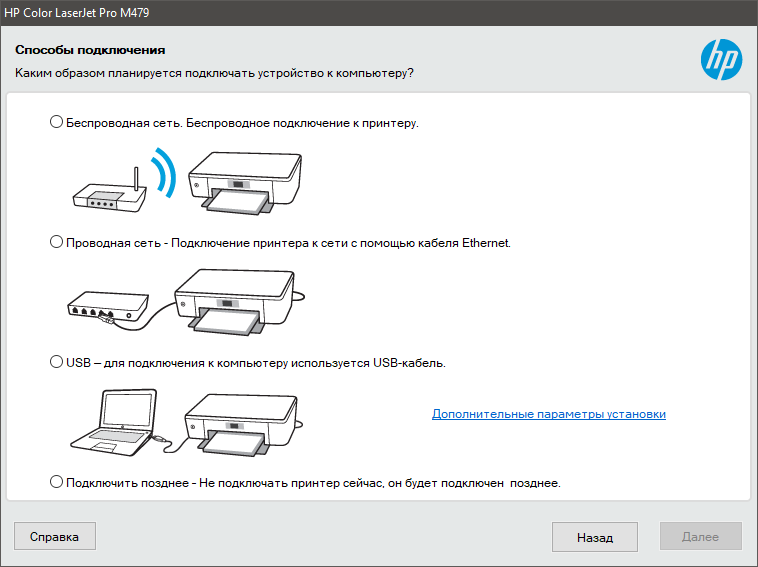Click the 'Проводная сеть' option label text
This screenshot has width=758, height=567.
click(x=288, y=243)
